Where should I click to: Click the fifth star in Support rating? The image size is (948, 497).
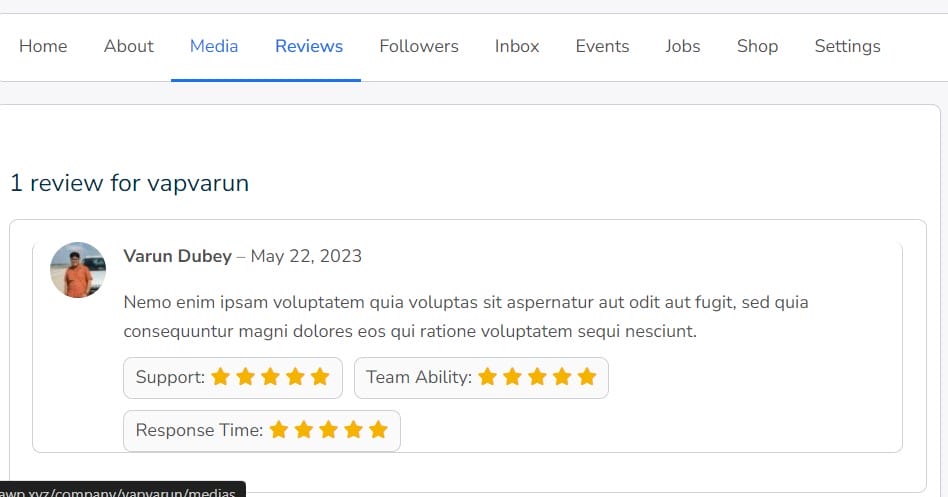point(320,377)
